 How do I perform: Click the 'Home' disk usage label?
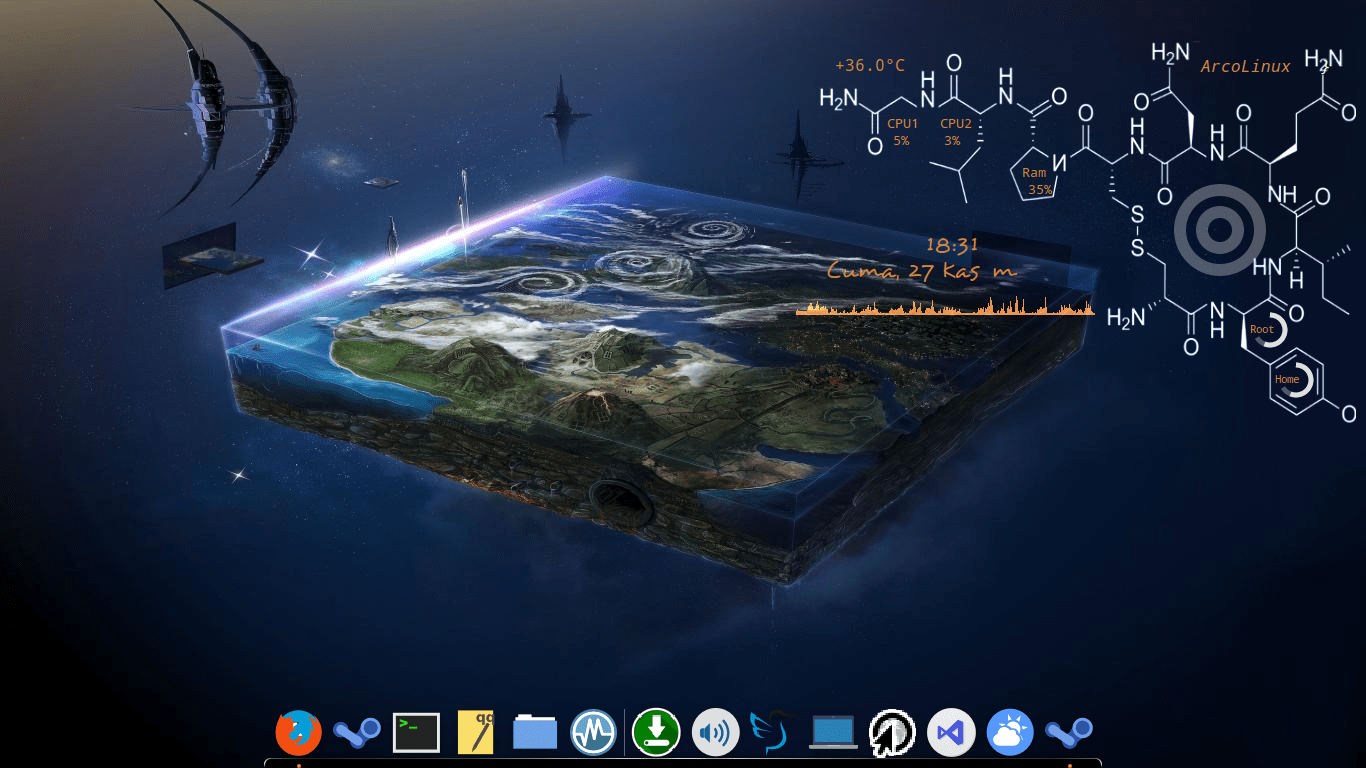point(1287,380)
